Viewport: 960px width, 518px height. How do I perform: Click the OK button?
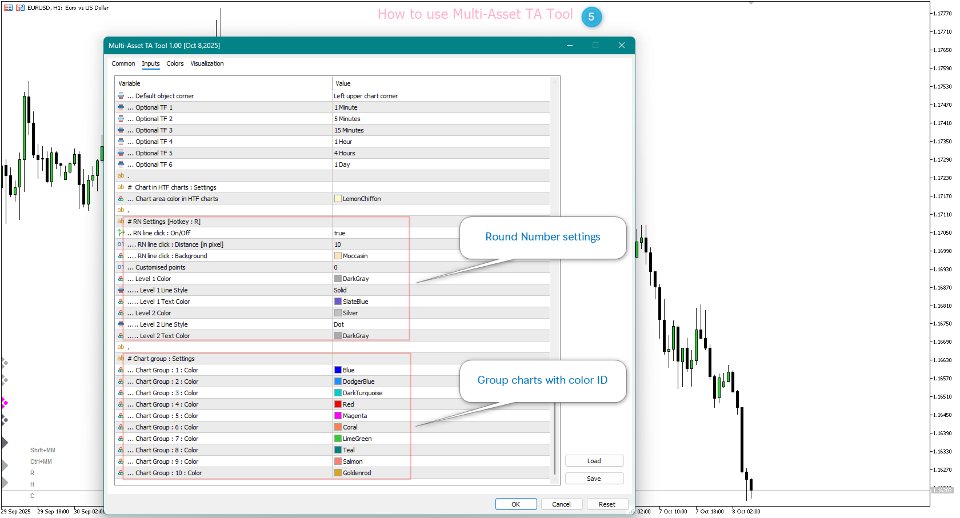tap(516, 505)
